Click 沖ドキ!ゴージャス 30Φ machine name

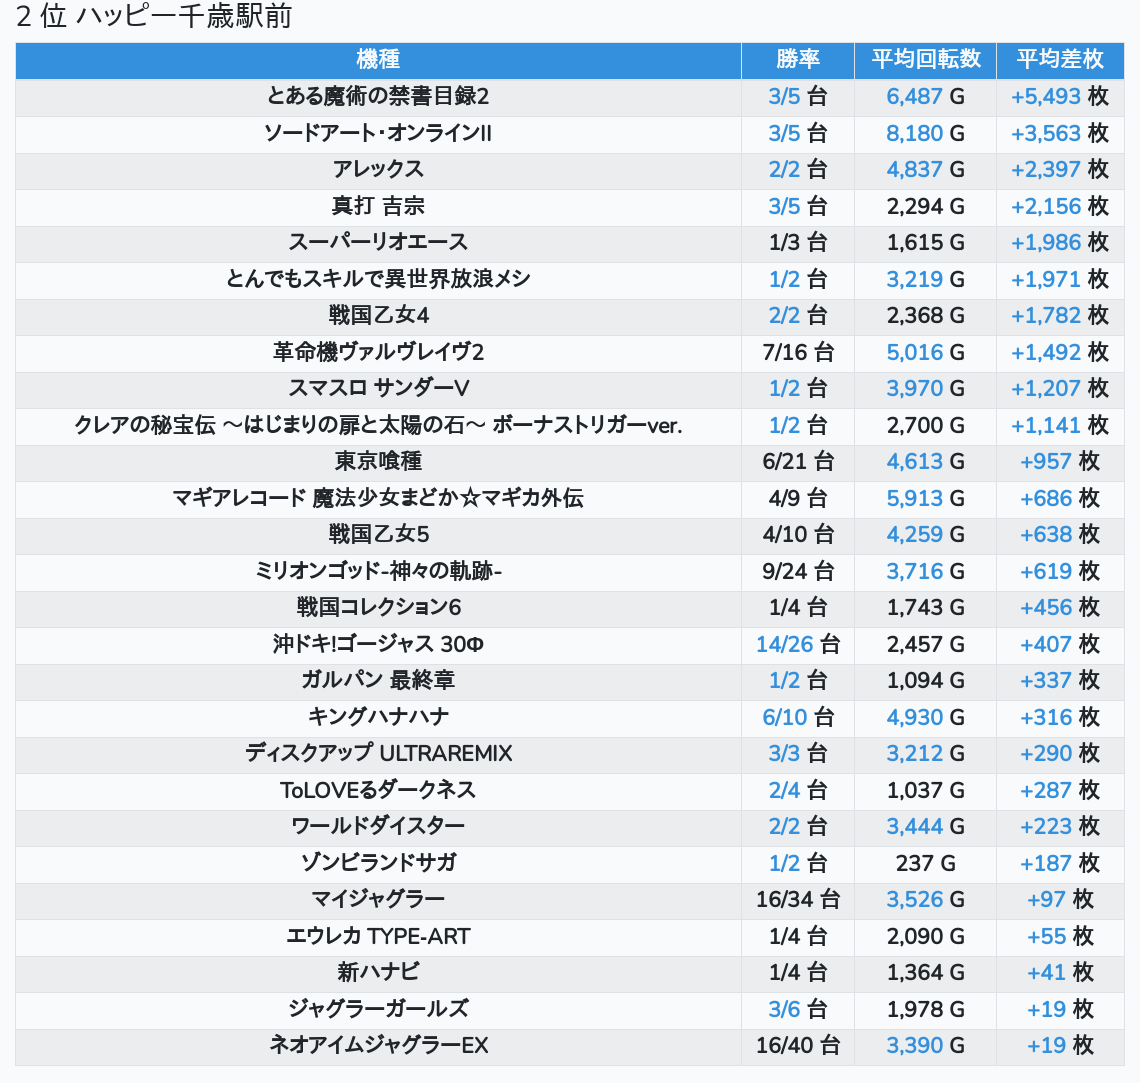pos(378,644)
